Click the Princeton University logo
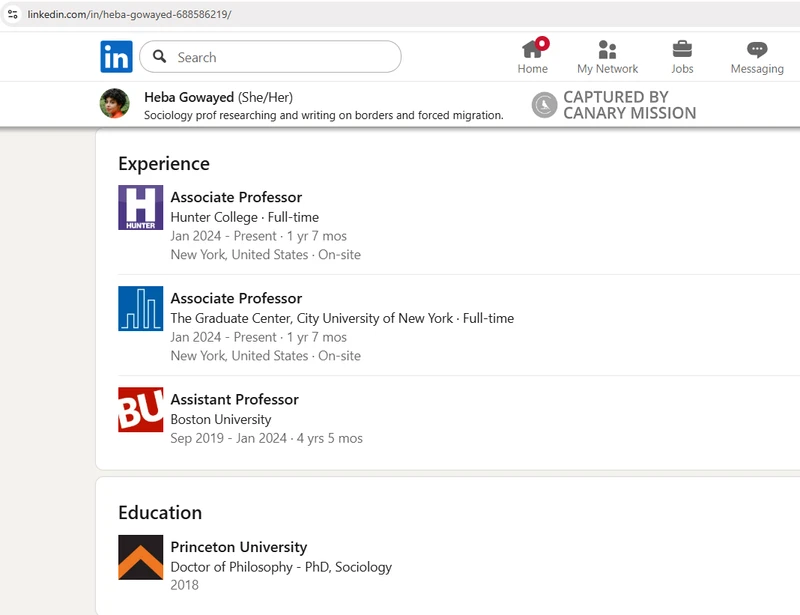Screen dimensions: 800x615 [x=140, y=557]
